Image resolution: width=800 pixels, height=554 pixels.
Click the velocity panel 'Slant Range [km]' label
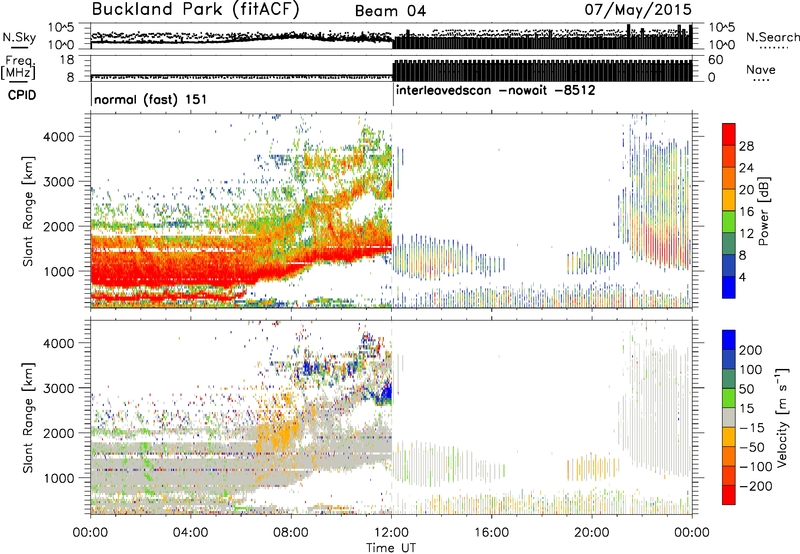click(x=29, y=417)
